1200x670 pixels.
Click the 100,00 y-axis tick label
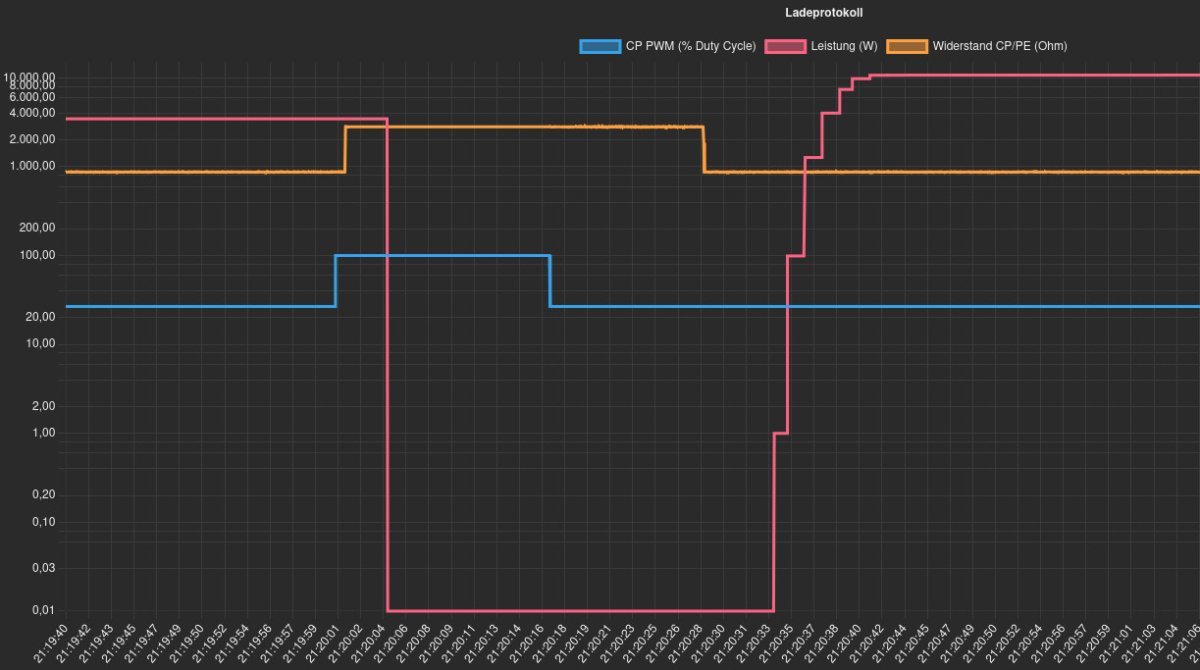[x=36, y=256]
